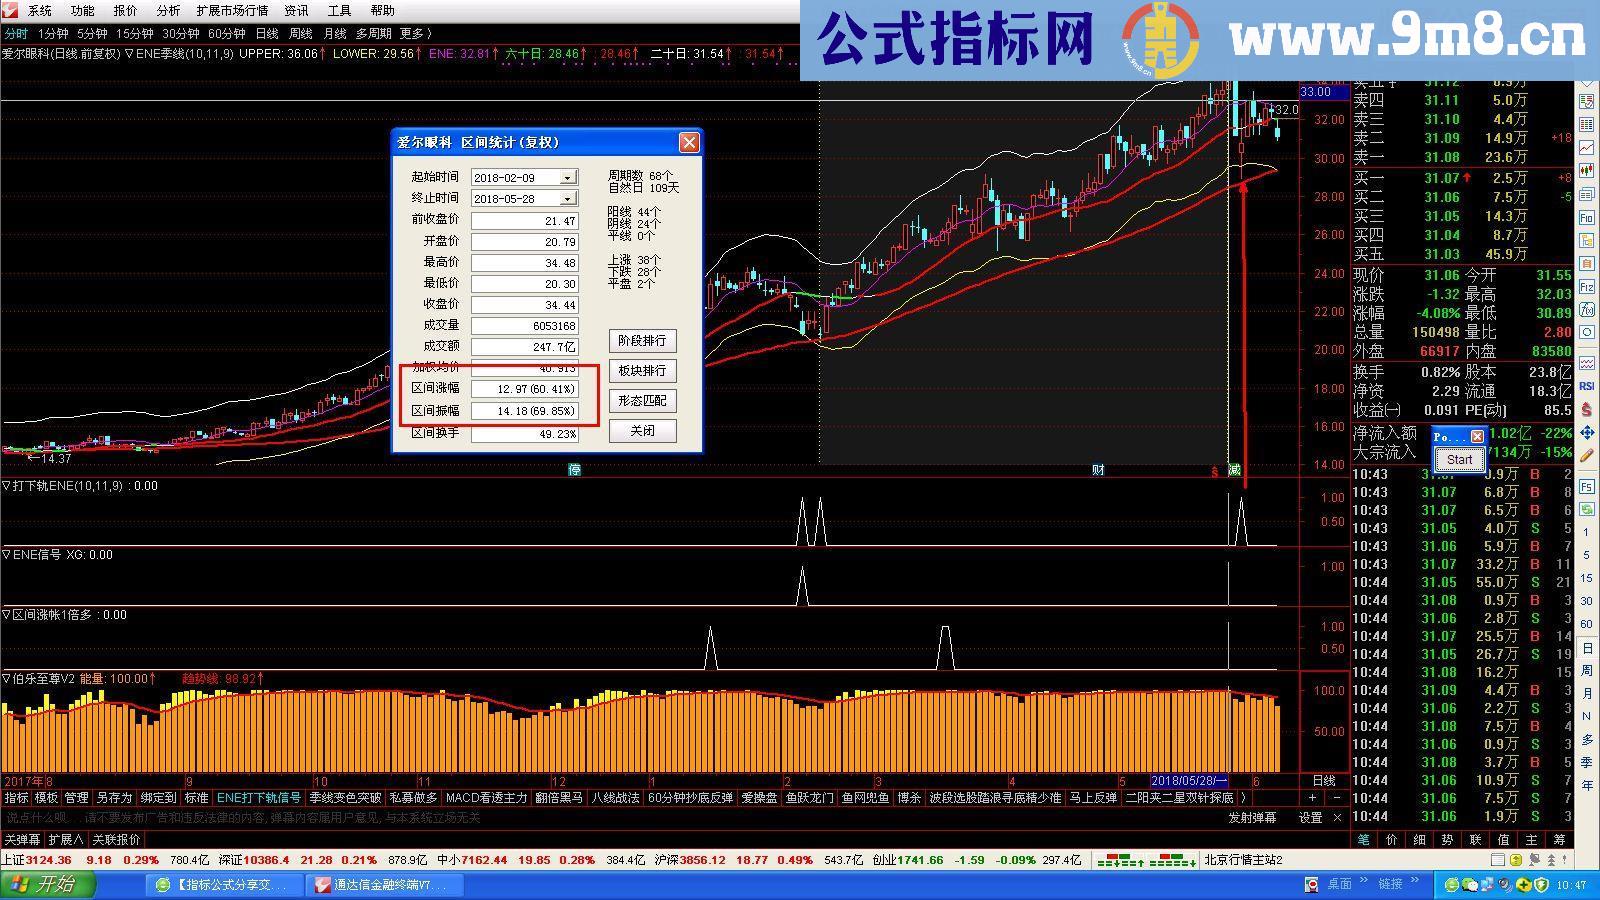Click the wave indicator icon above RSI
Screen dimensions: 1600x900
click(x=1587, y=363)
